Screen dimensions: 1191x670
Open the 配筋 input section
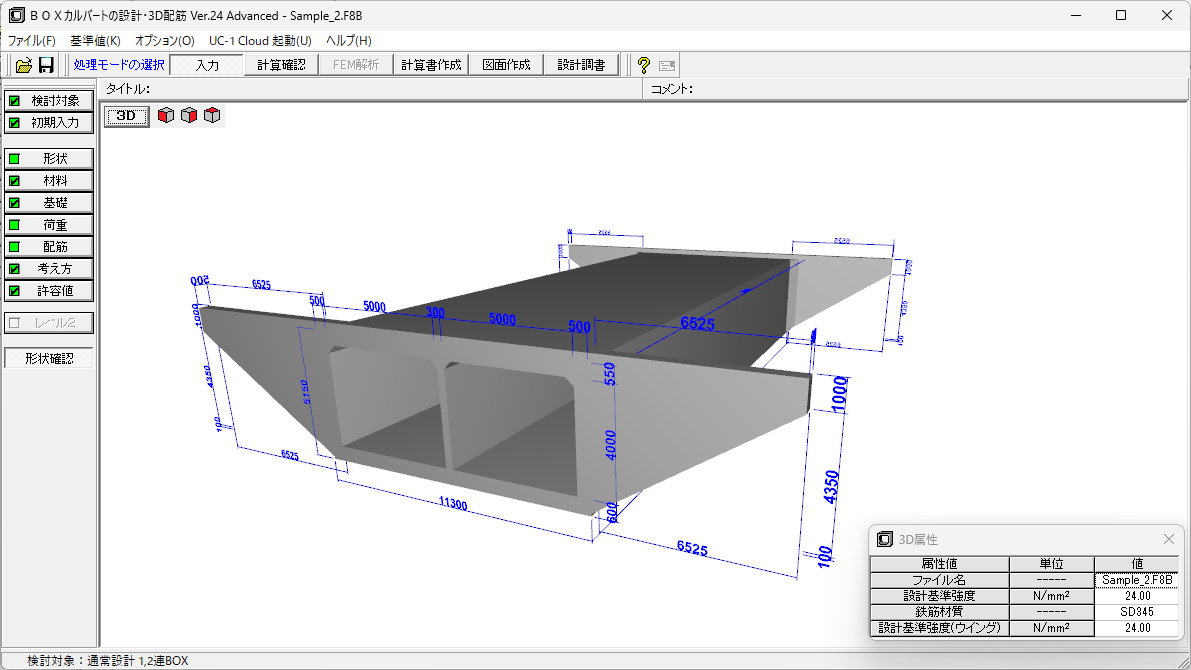50,247
